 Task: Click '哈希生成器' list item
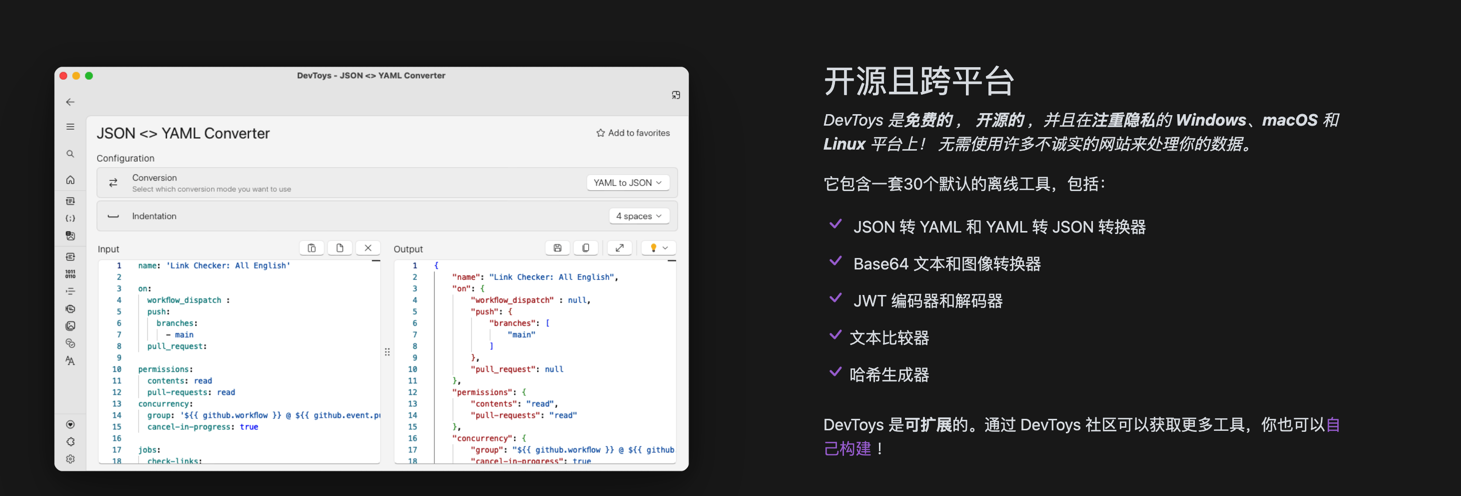pos(889,375)
